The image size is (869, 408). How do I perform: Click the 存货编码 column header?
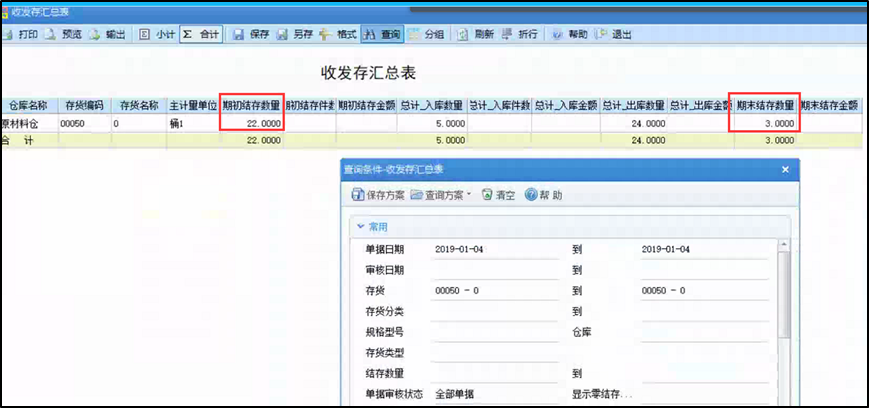click(x=84, y=105)
